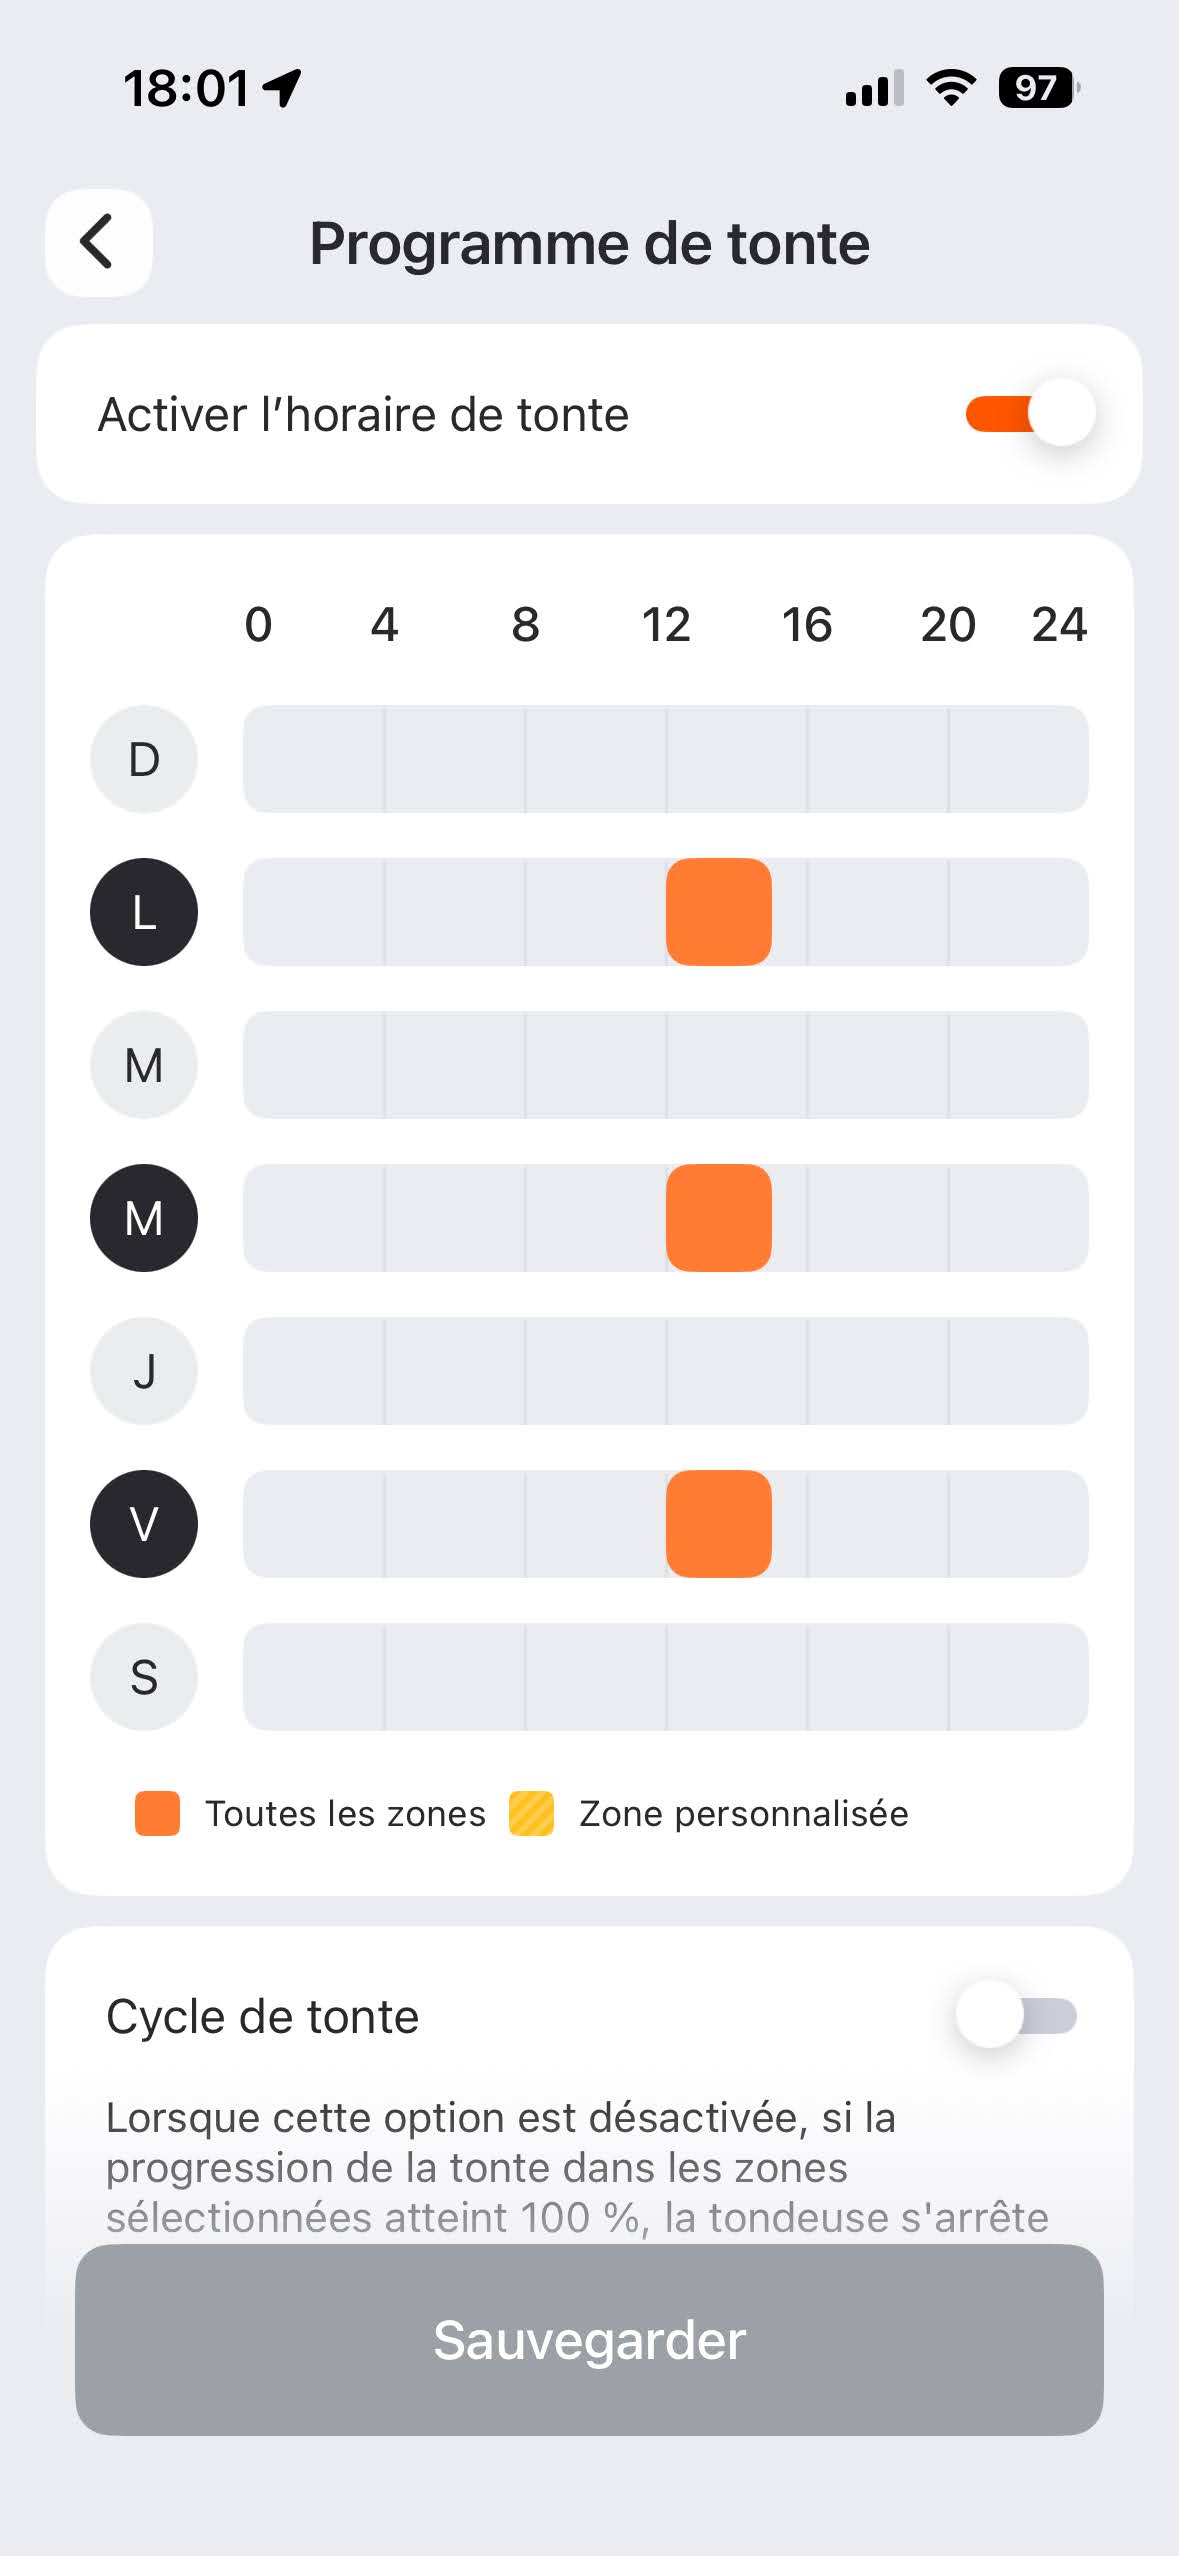Select the Thursday 'J' day circle
This screenshot has height=2556, width=1179.
pyautogui.click(x=144, y=1371)
